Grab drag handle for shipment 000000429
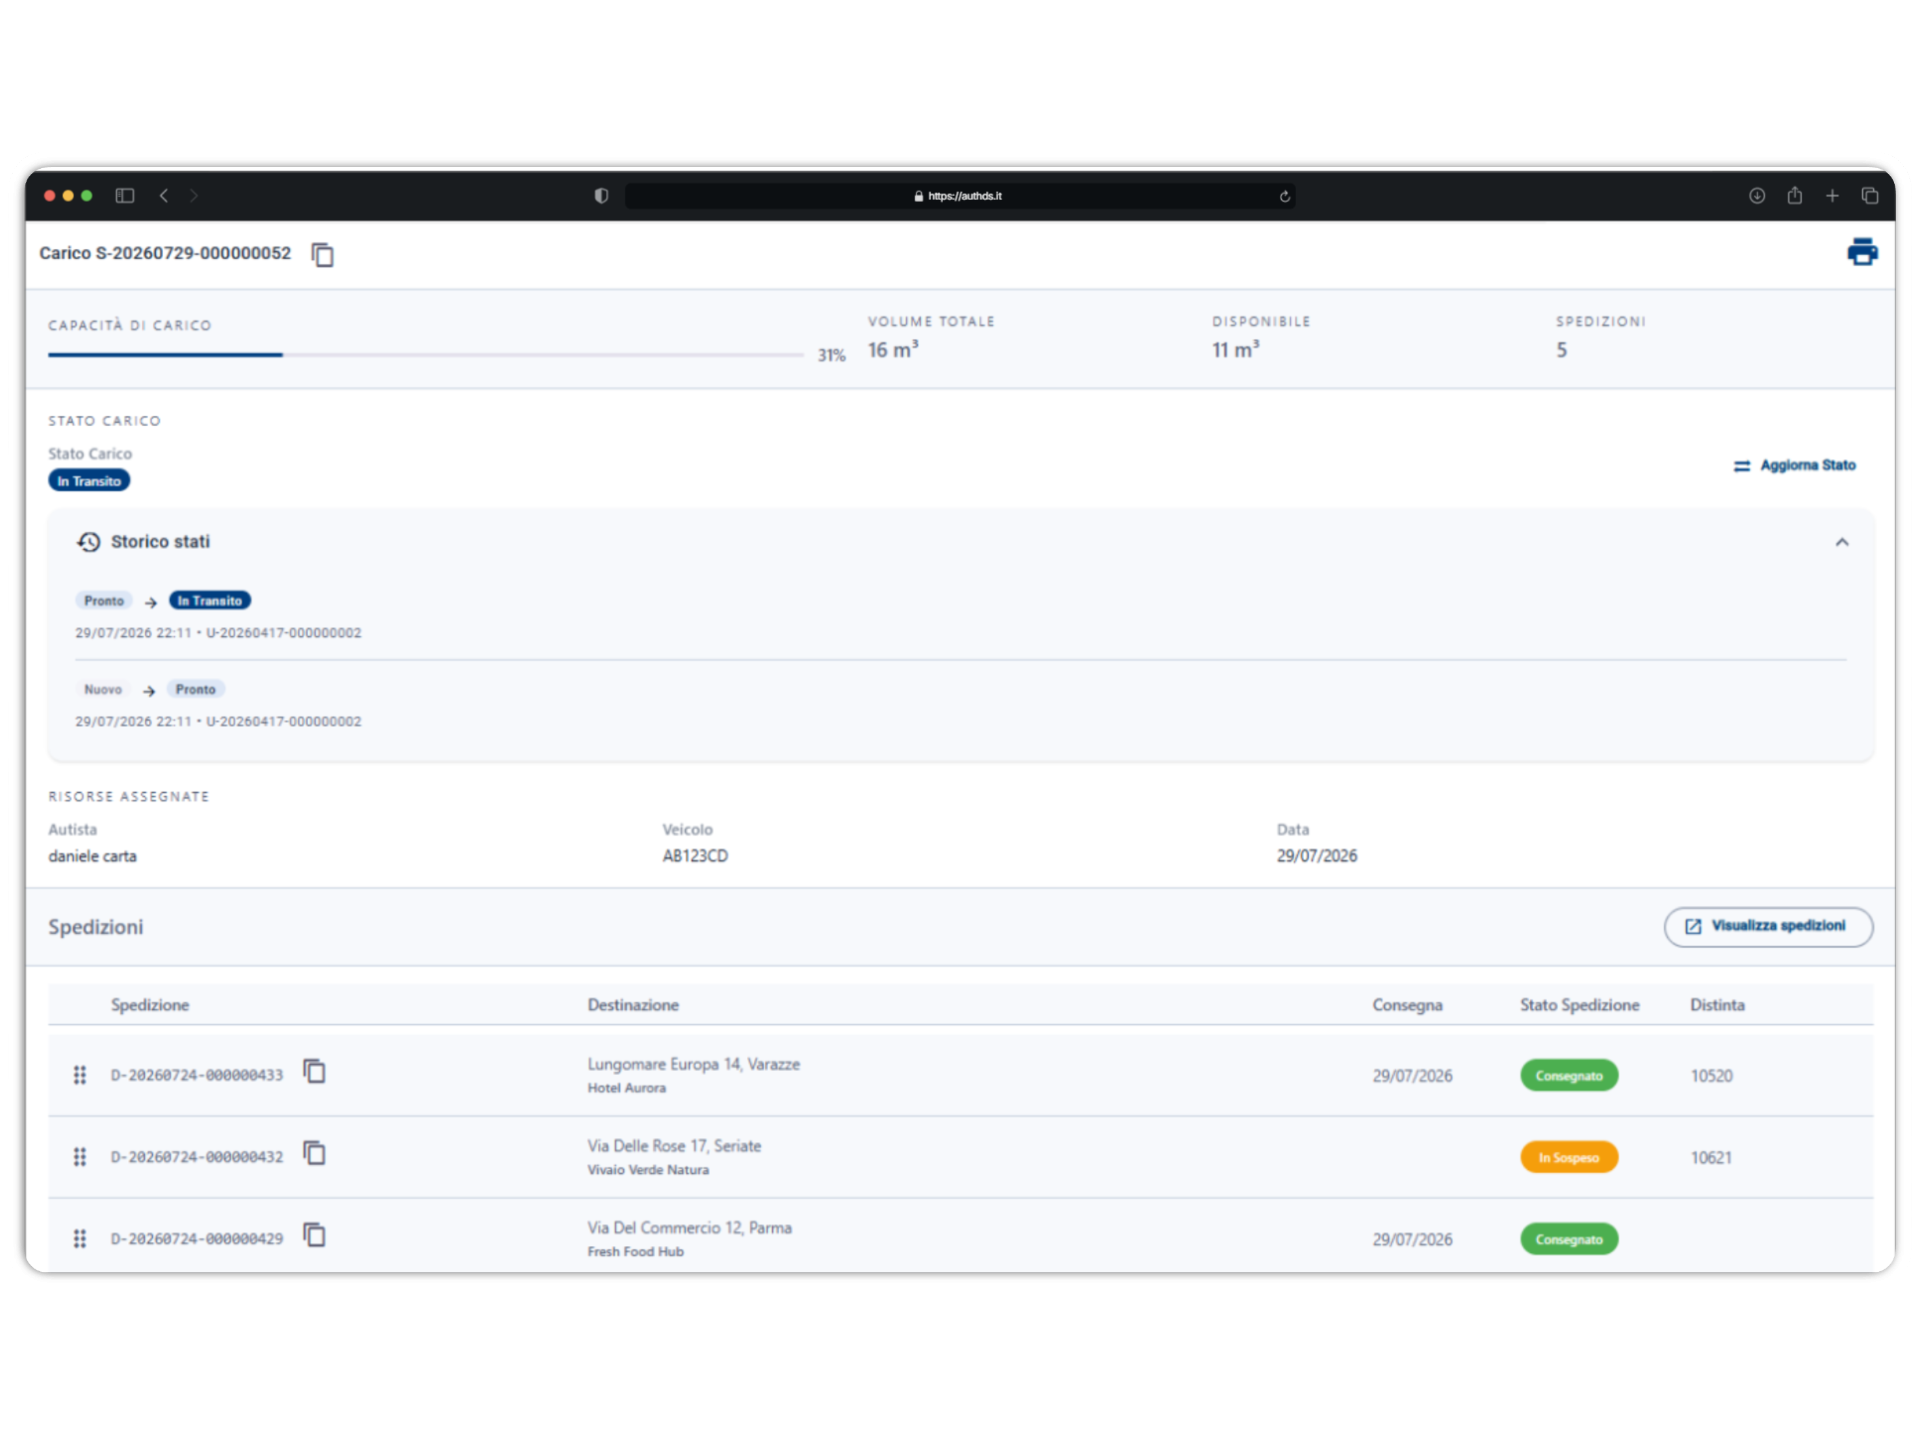The height and width of the screenshot is (1440, 1920). tap(80, 1239)
